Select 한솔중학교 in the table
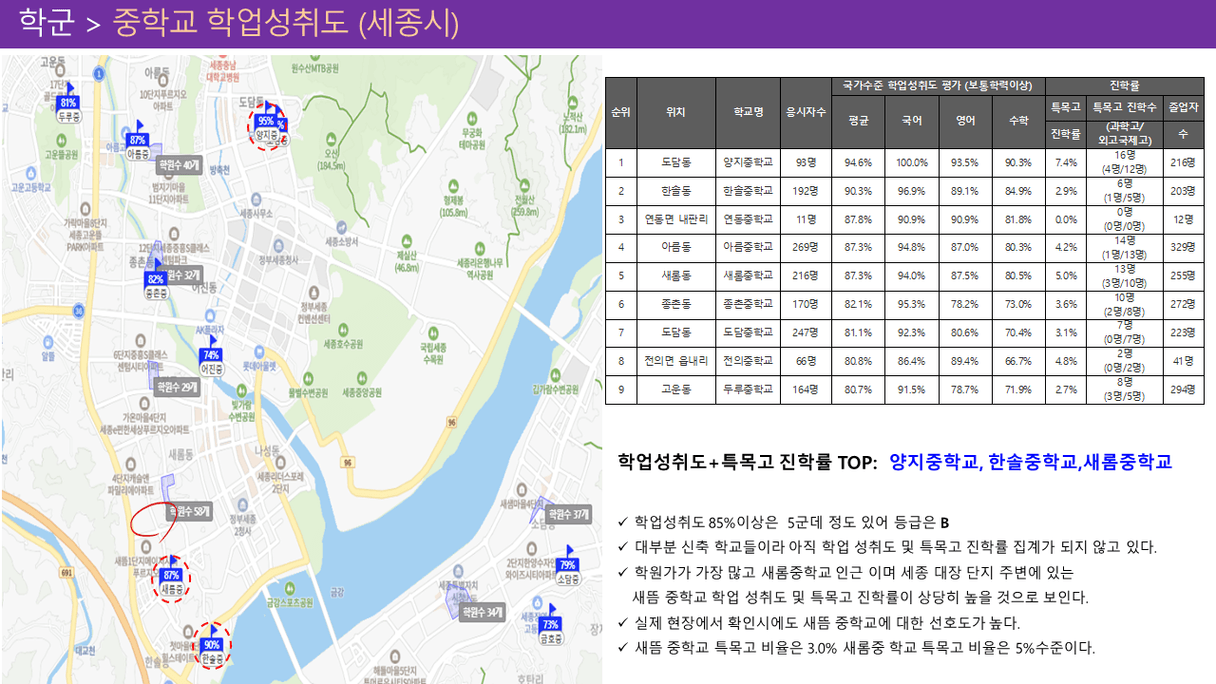Image resolution: width=1216 pixels, height=684 pixels. [x=748, y=191]
